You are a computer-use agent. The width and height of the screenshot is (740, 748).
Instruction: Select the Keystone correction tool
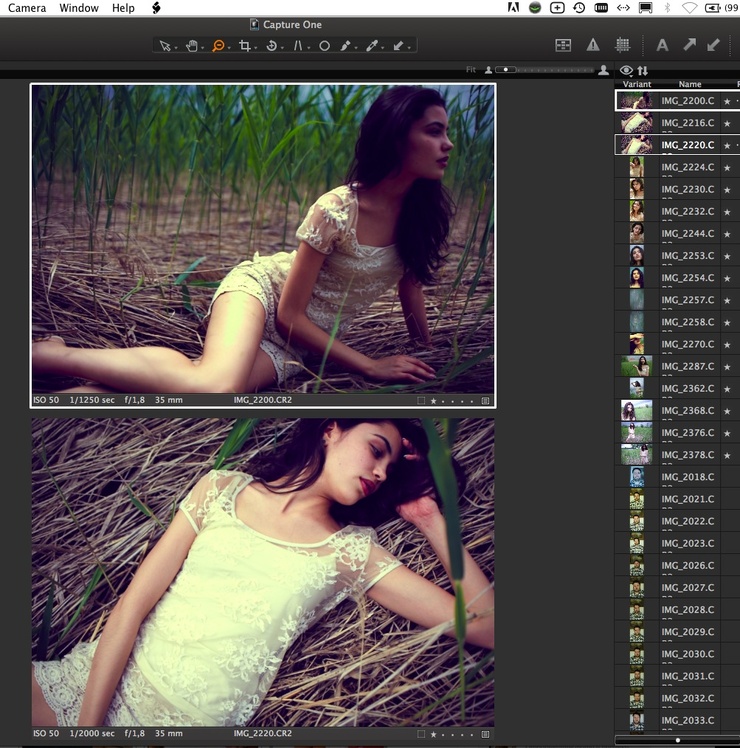(x=298, y=46)
